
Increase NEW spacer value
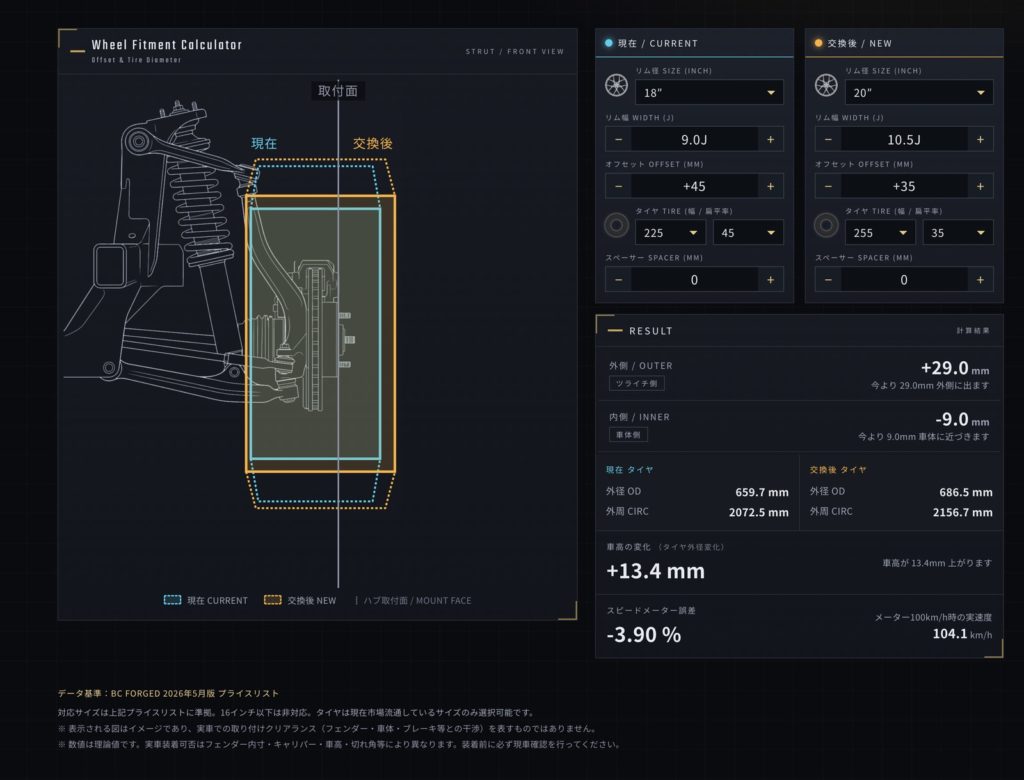980,280
